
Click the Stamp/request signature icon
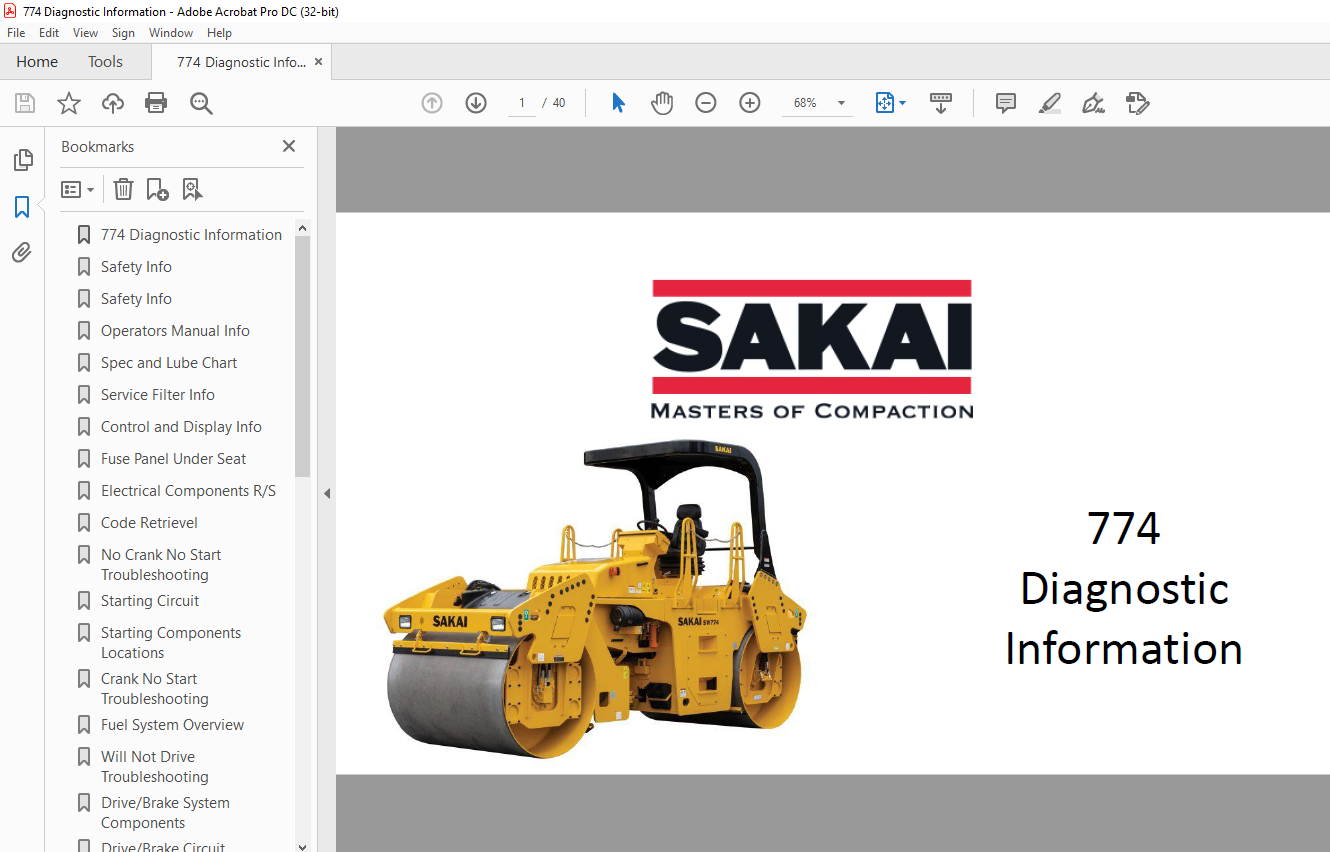(x=1137, y=103)
